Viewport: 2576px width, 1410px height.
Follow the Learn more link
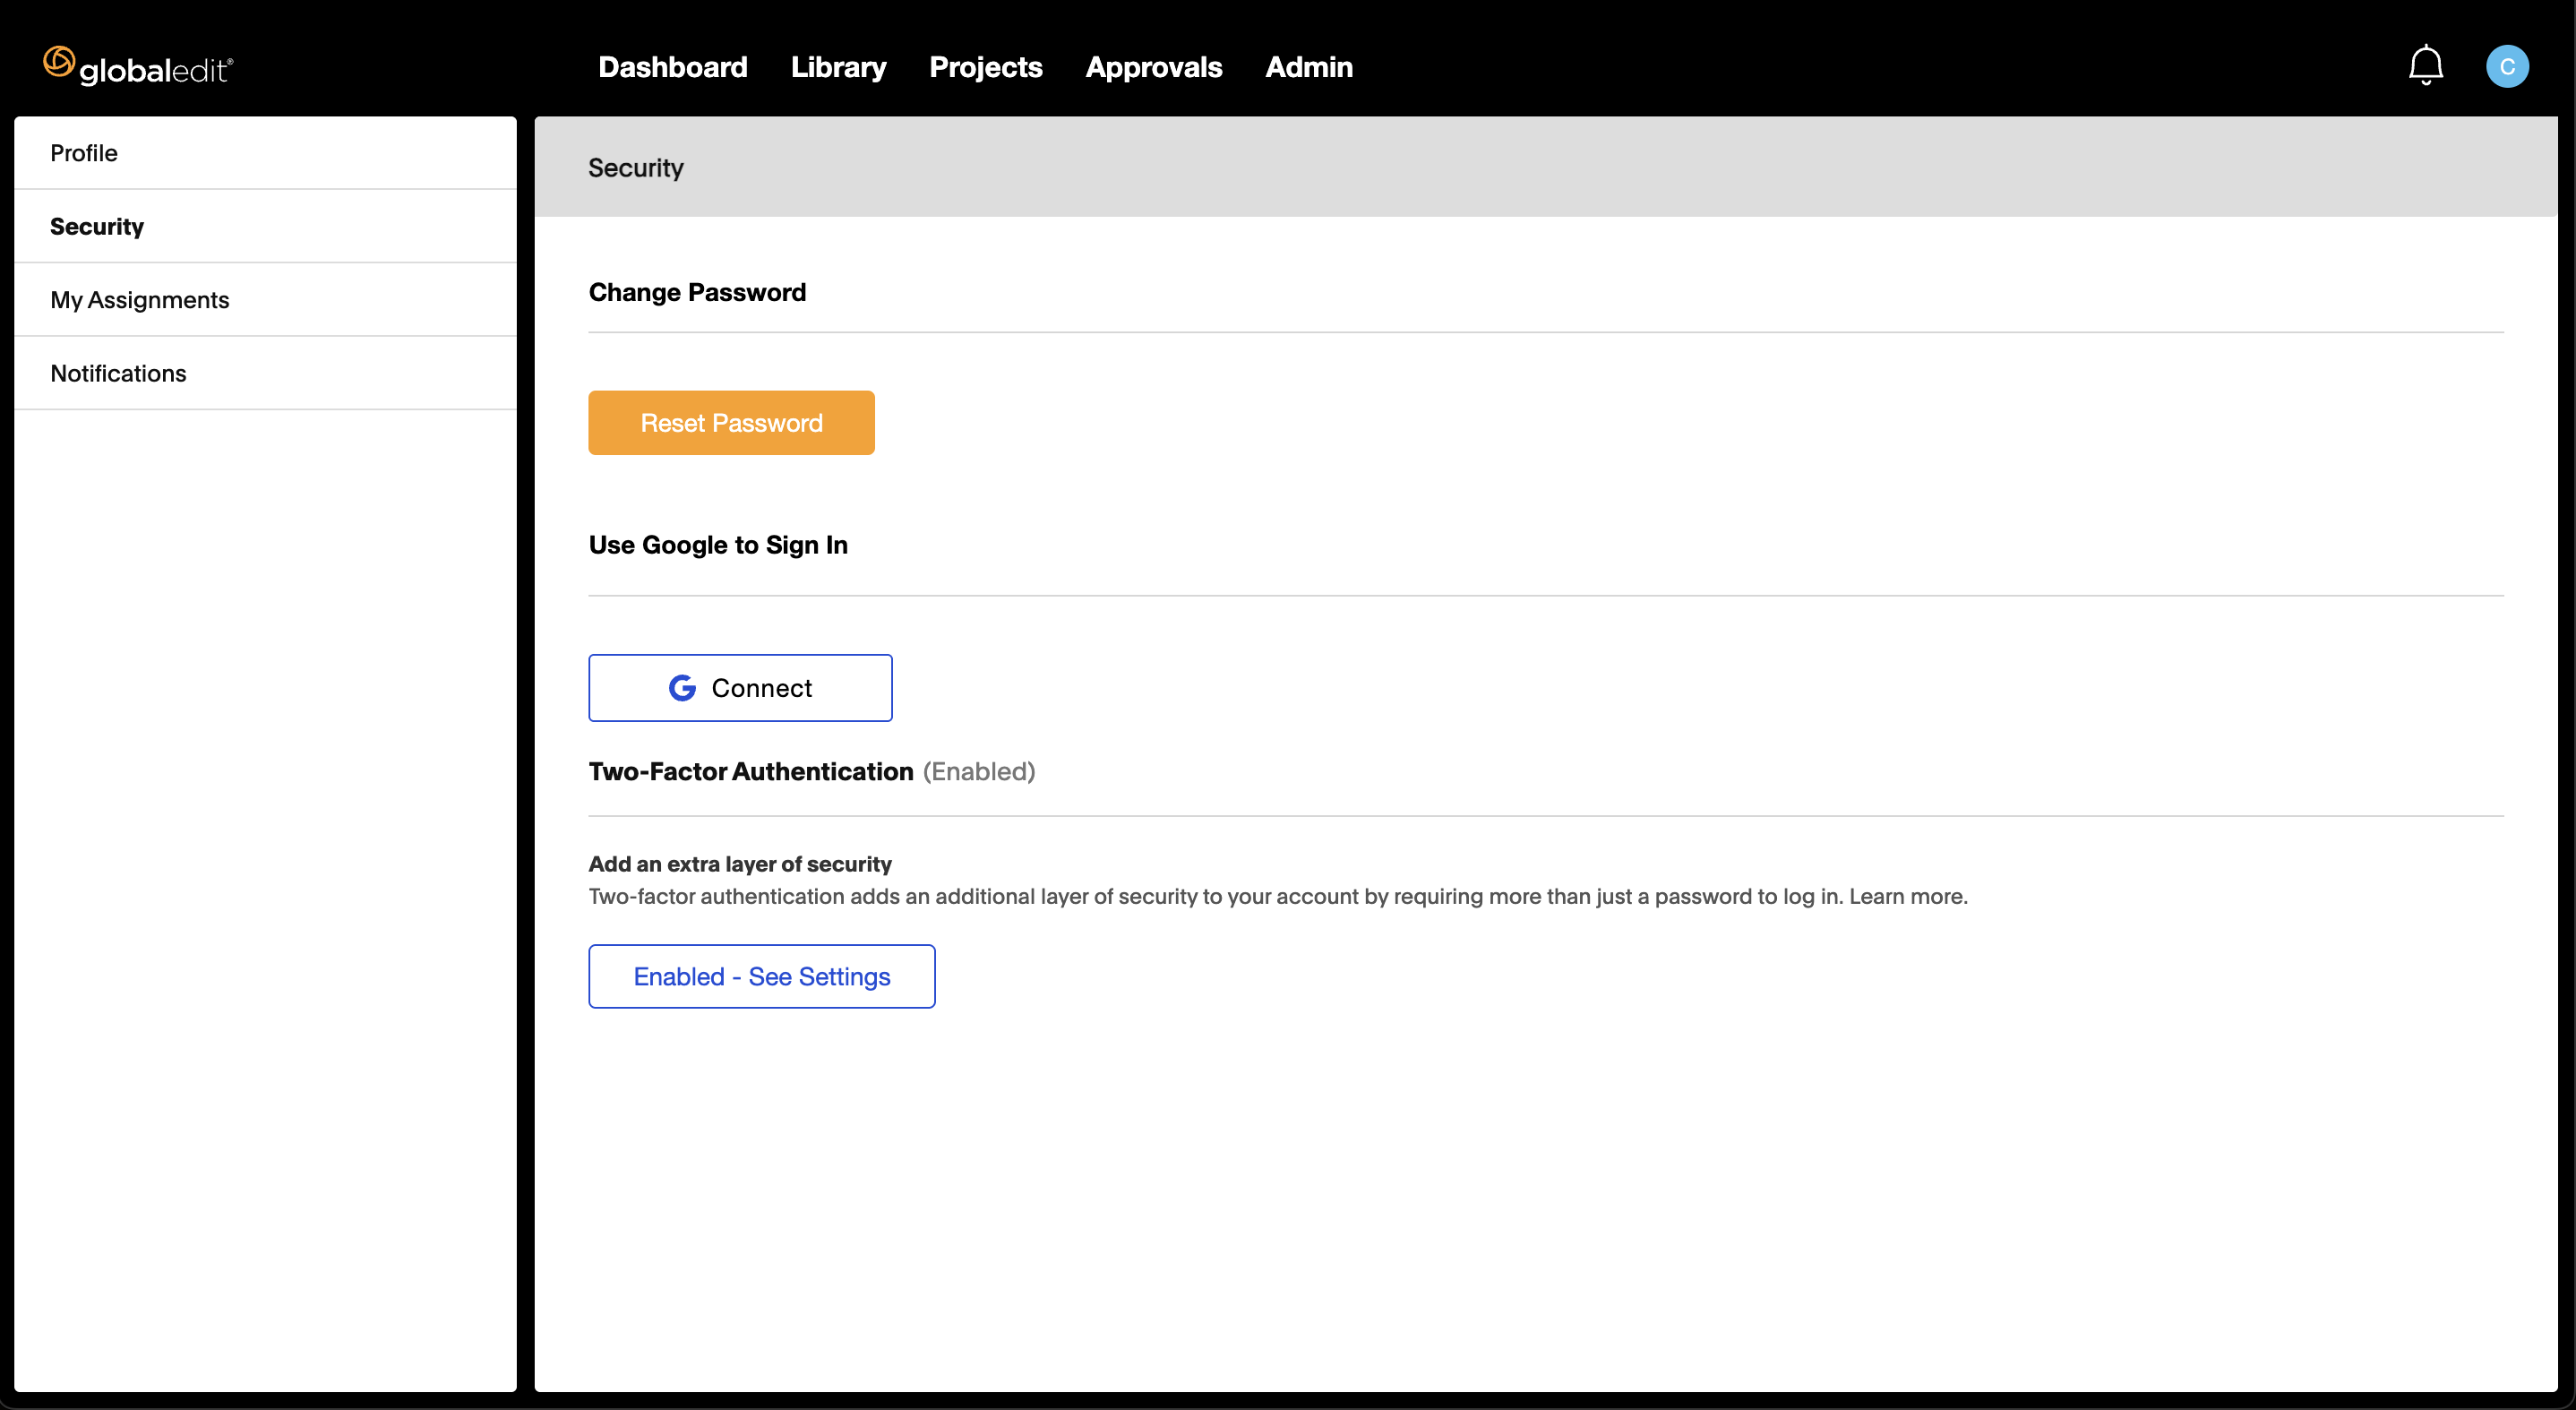click(x=1907, y=896)
